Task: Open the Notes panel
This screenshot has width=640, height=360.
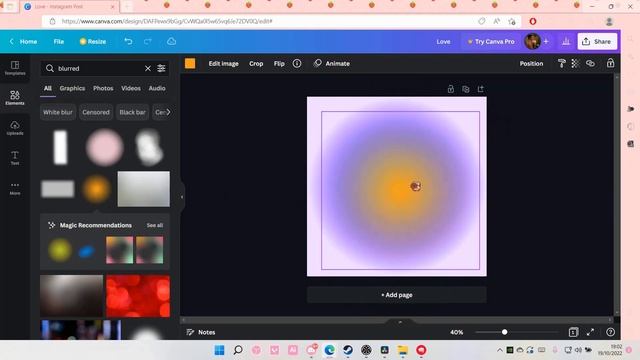Action: point(201,332)
